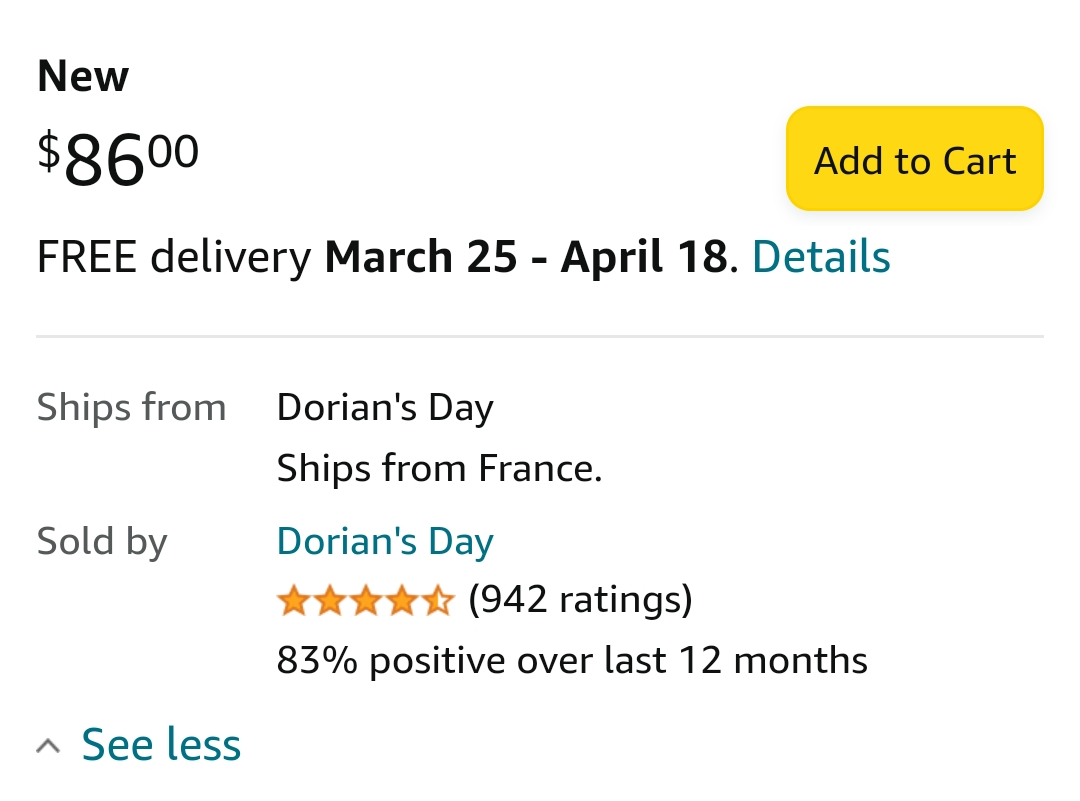1080x801 pixels.
Task: Collapse details with the See less chevron
Action: (x=47, y=746)
